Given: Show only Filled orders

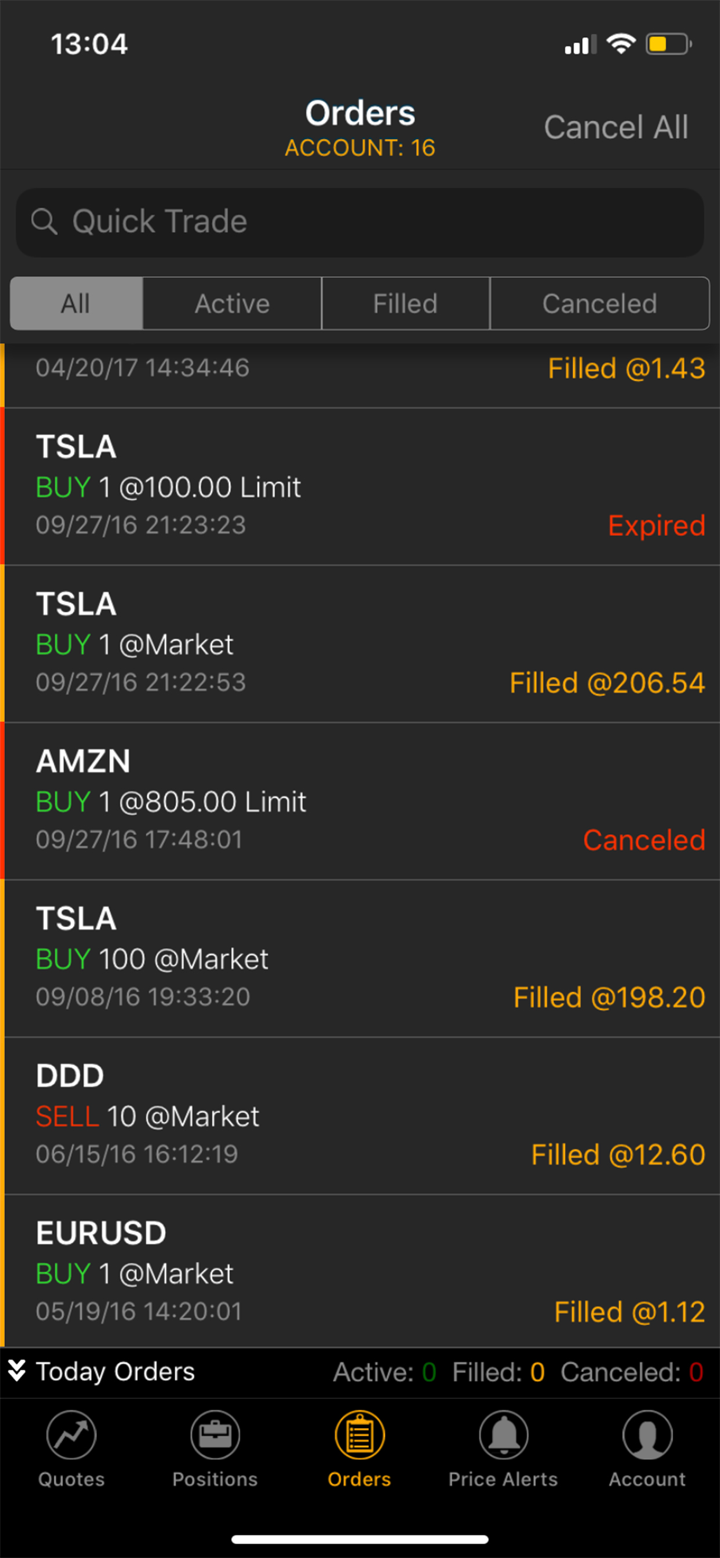Looking at the screenshot, I should [405, 304].
